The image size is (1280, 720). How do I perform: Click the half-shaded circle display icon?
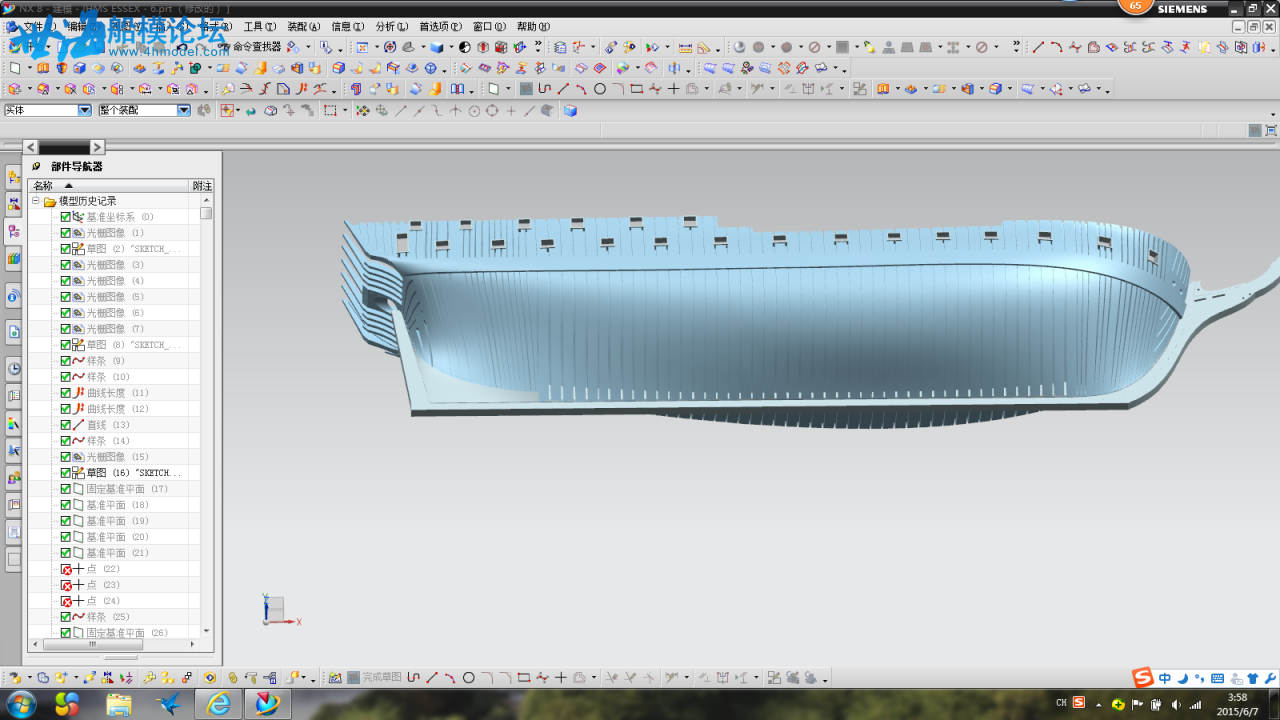pos(465,47)
